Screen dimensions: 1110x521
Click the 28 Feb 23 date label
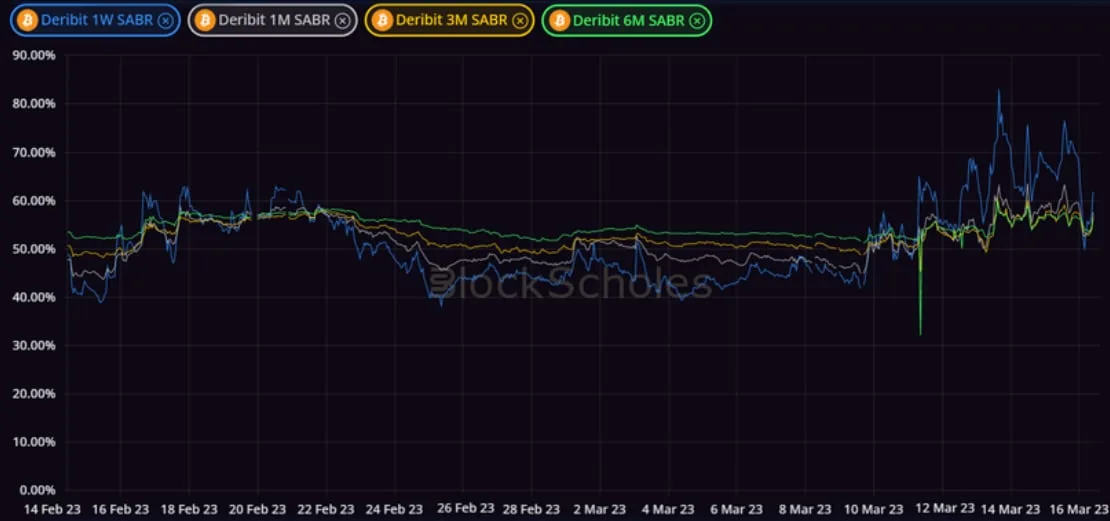[531, 509]
